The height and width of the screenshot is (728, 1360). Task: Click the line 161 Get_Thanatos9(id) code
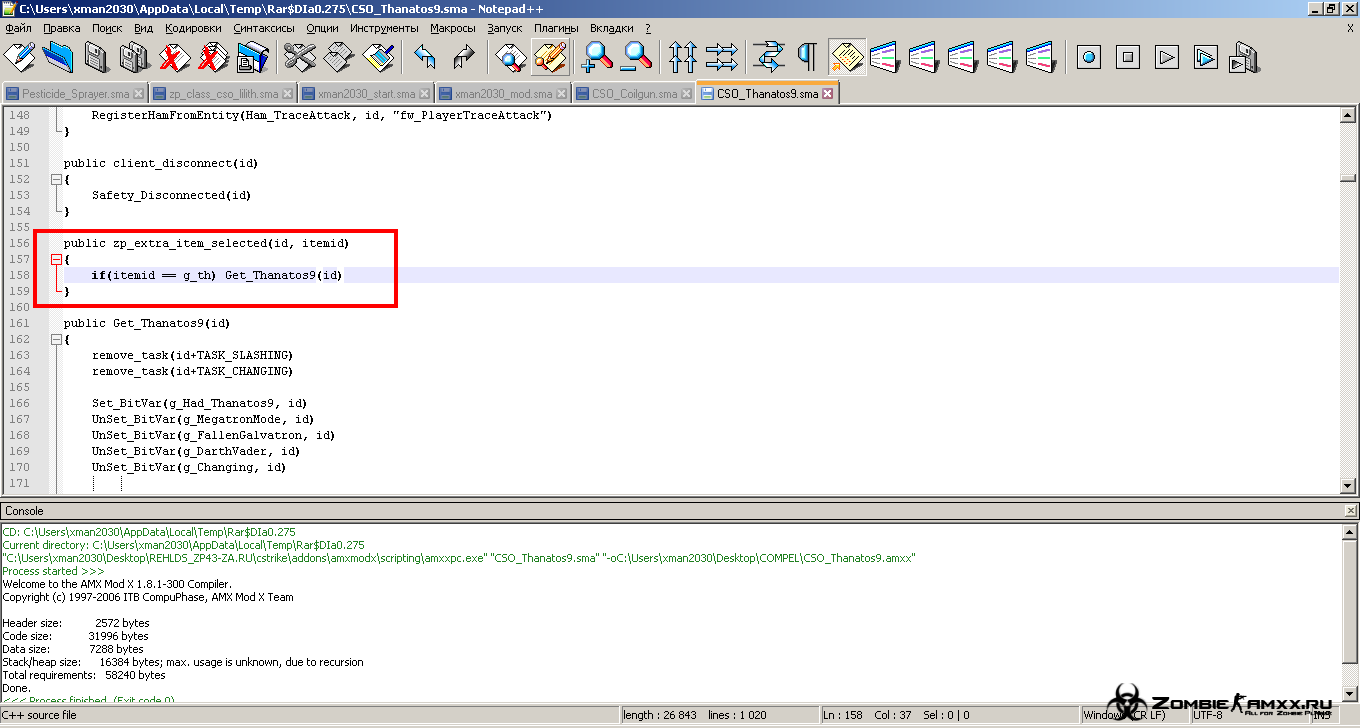(x=147, y=323)
